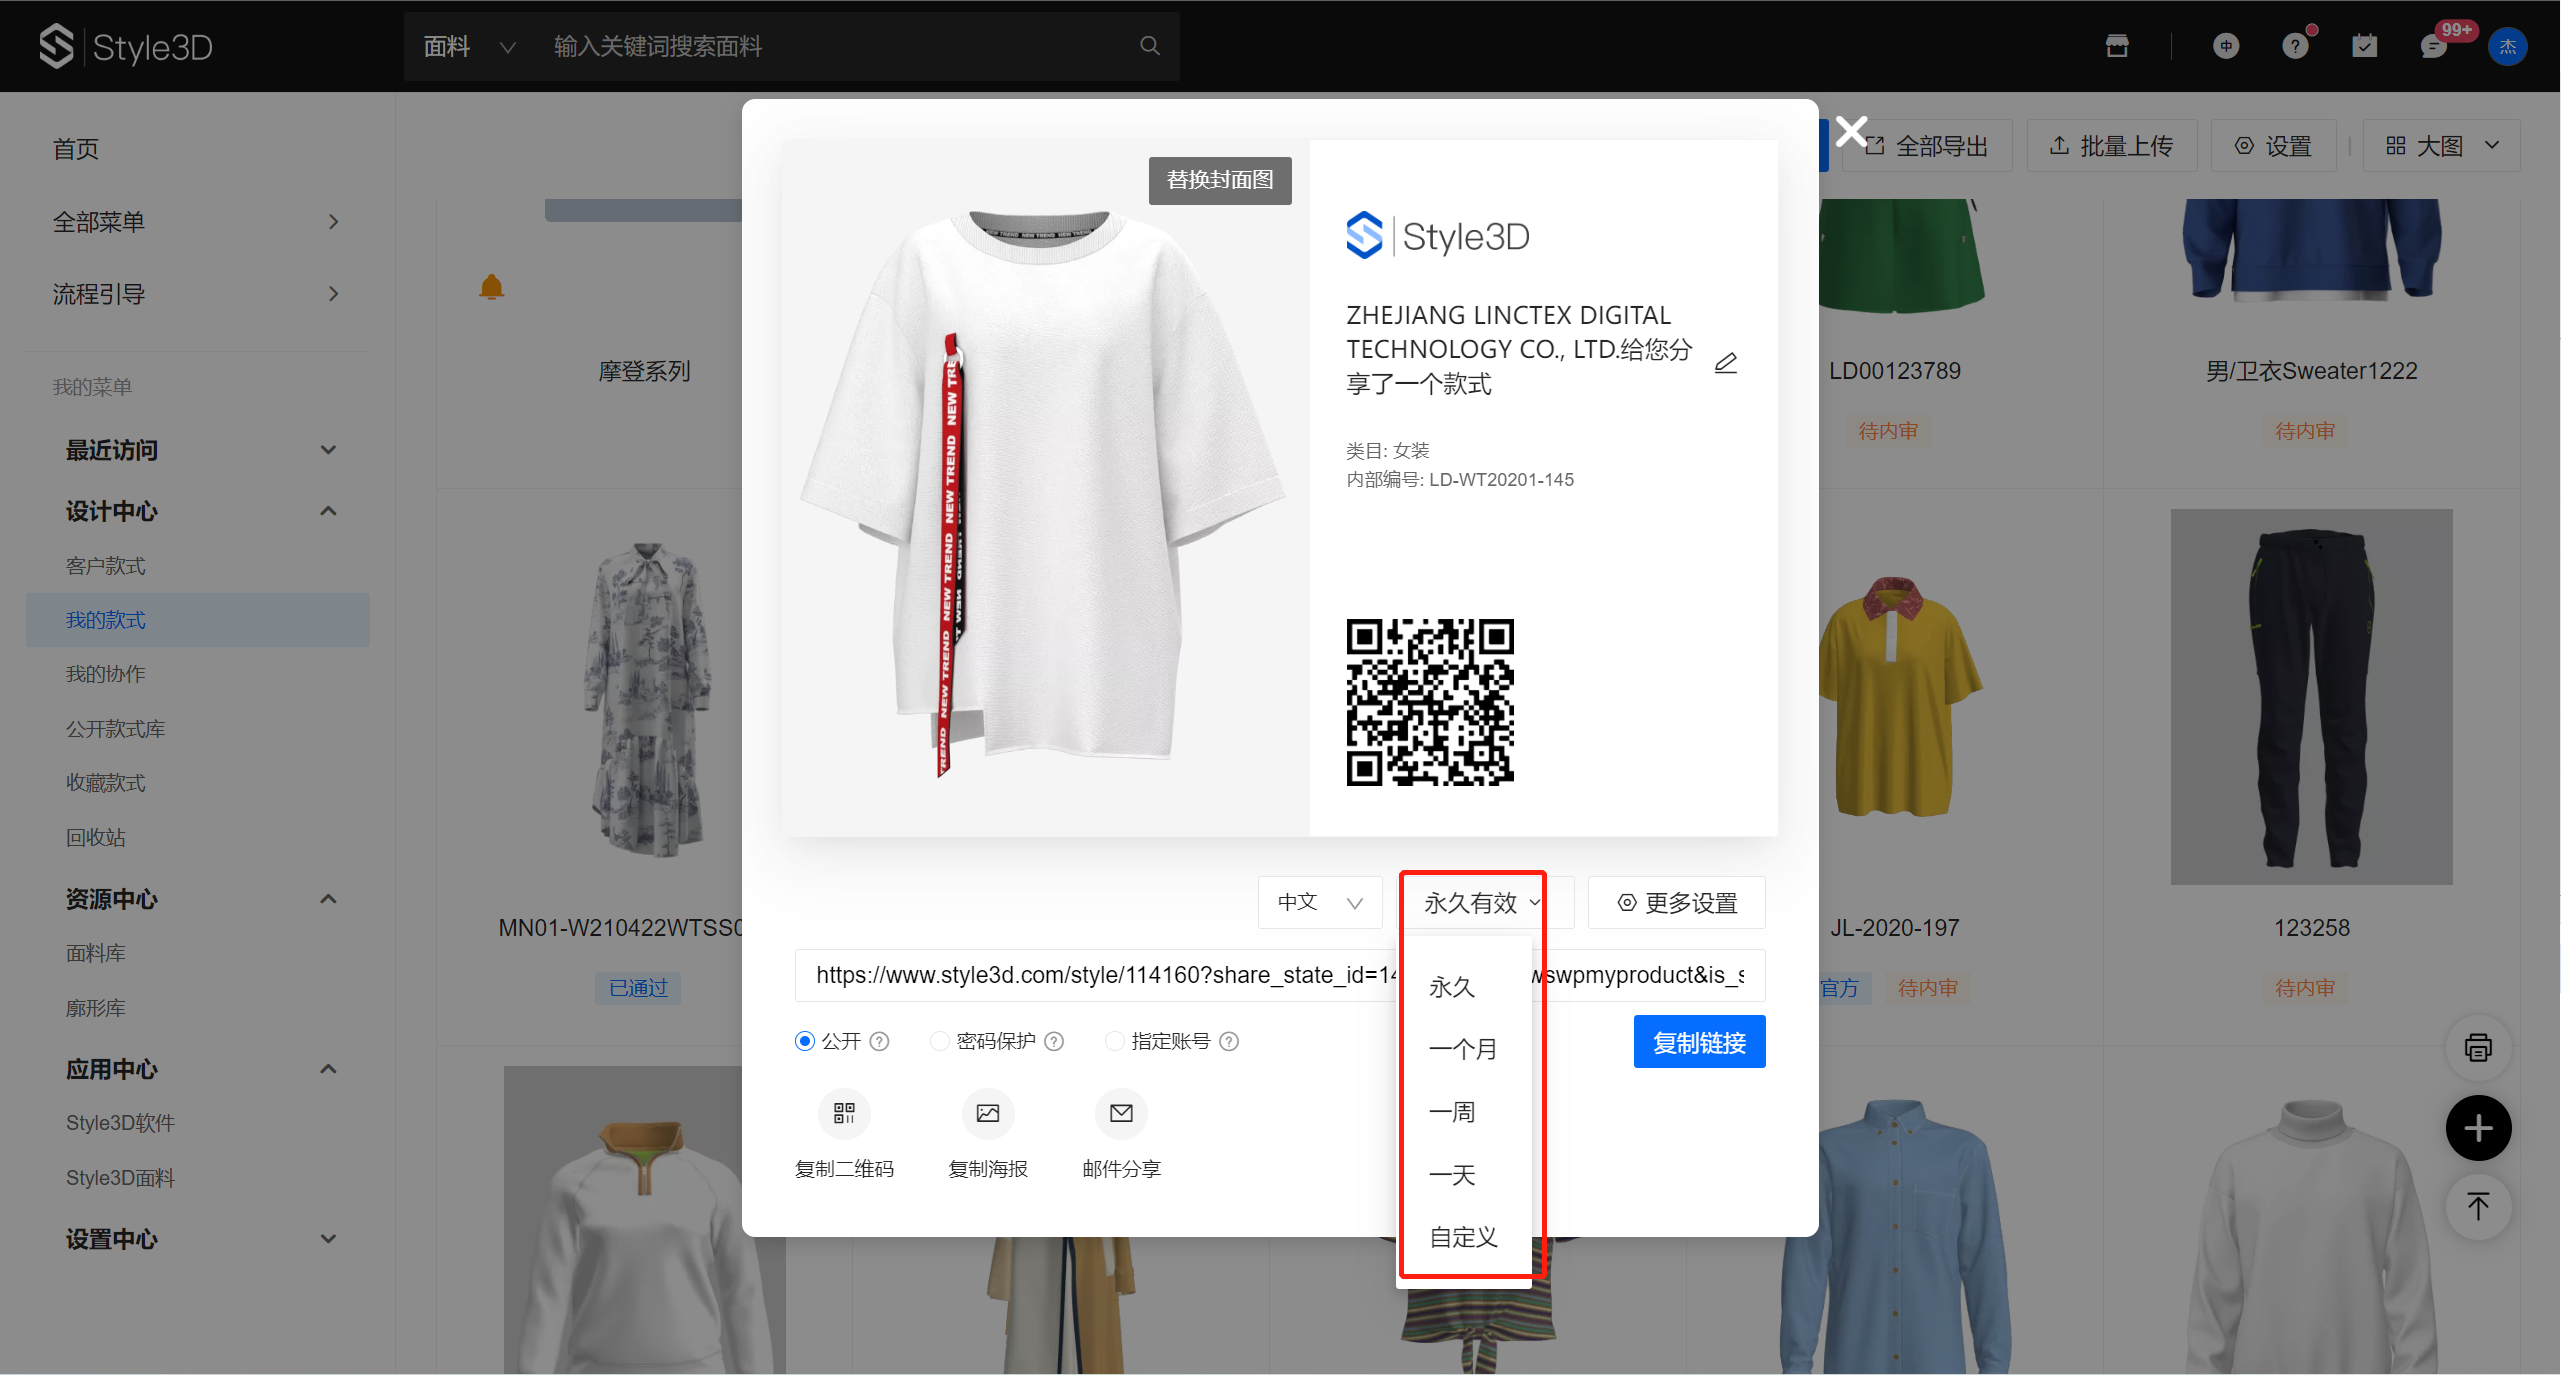Collapse the 应用中心 section
The width and height of the screenshot is (2561, 1375).
click(197, 1069)
